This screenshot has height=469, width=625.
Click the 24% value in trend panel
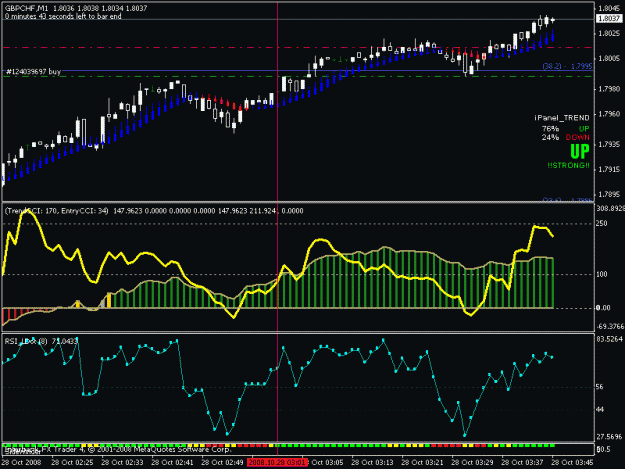coord(550,137)
